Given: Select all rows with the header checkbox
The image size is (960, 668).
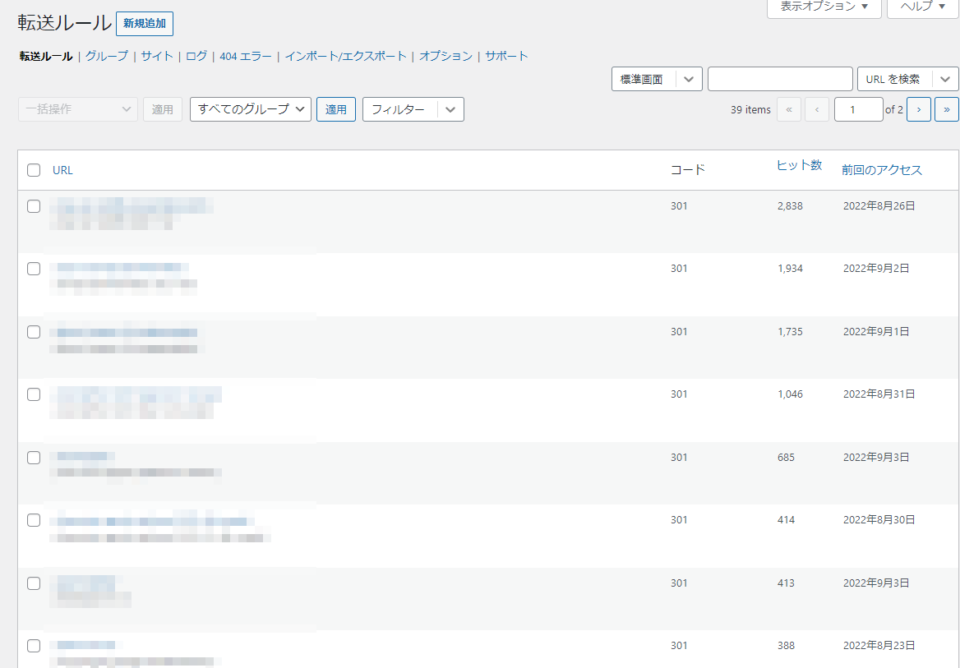Looking at the screenshot, I should (x=33, y=169).
